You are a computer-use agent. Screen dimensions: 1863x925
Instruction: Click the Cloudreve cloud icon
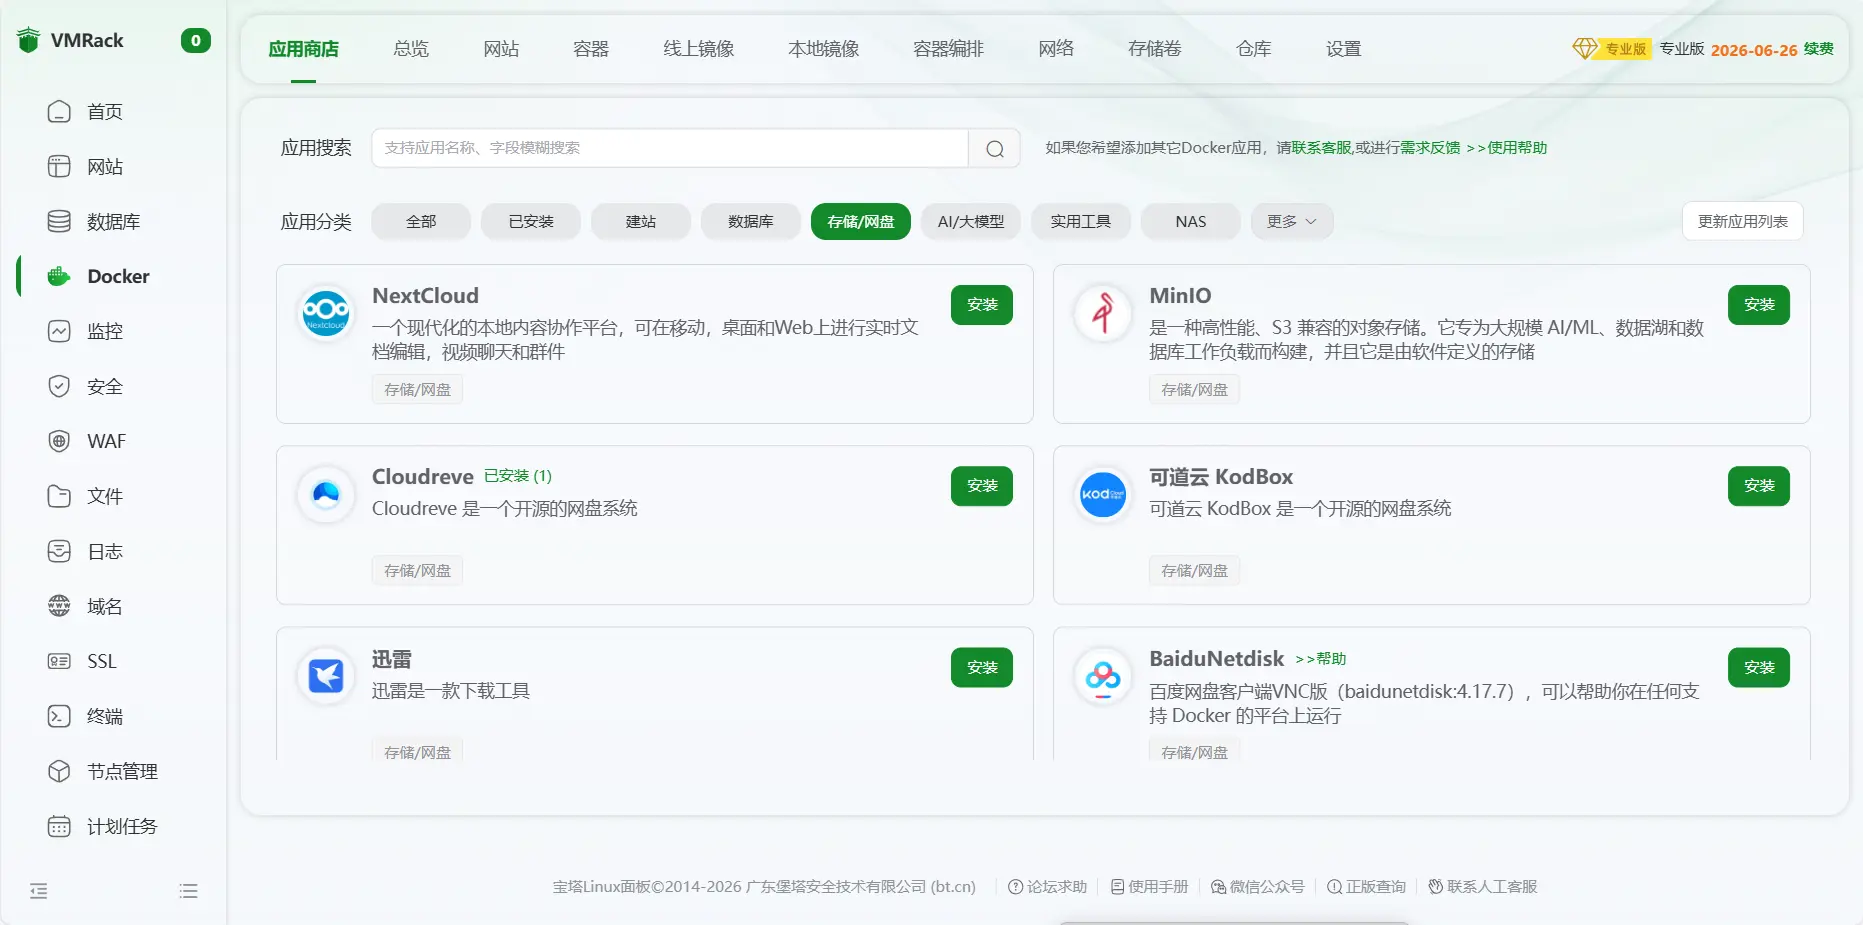[326, 494]
